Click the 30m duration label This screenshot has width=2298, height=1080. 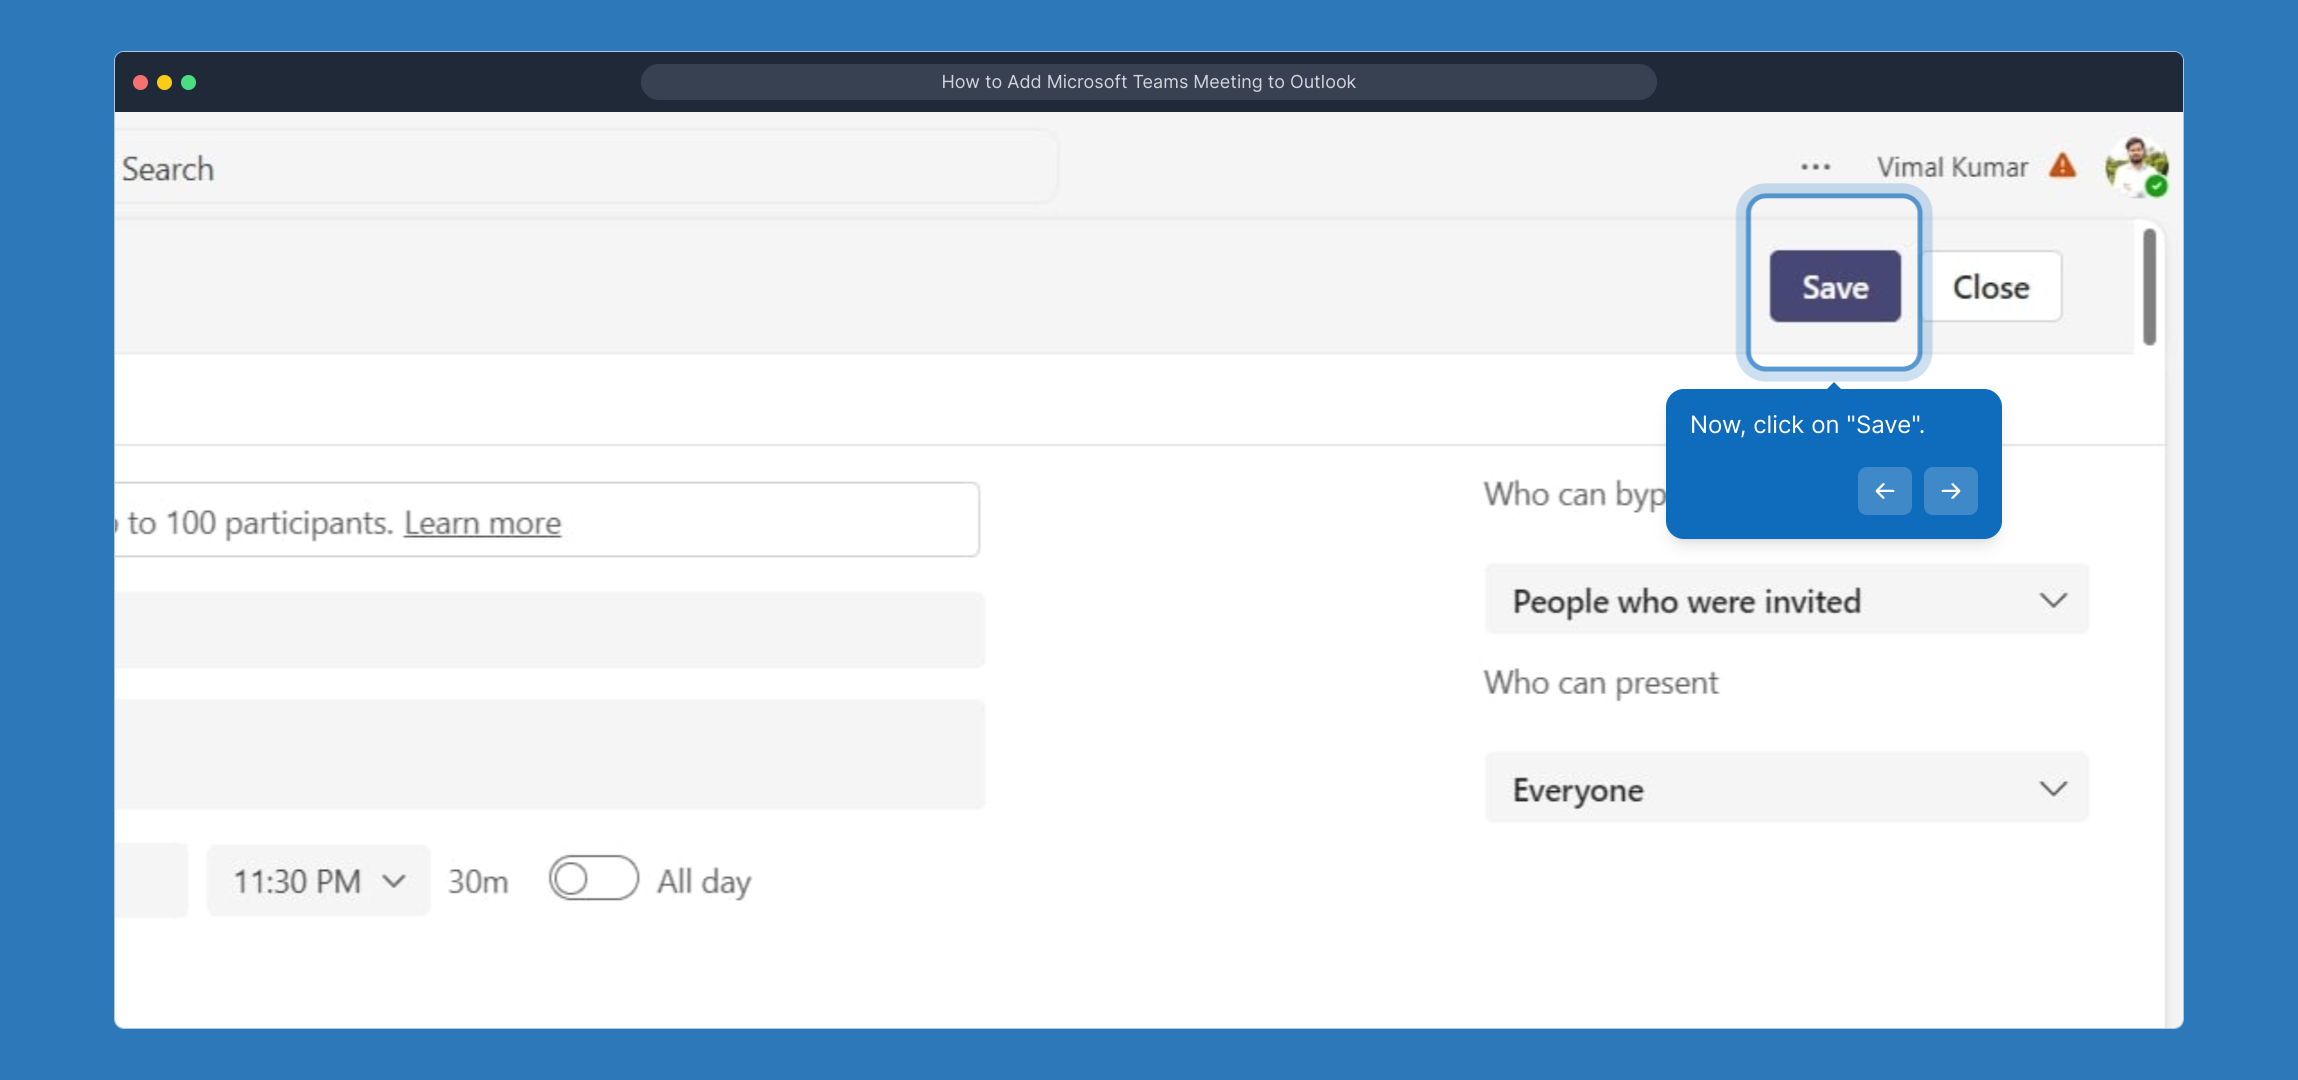coord(478,882)
